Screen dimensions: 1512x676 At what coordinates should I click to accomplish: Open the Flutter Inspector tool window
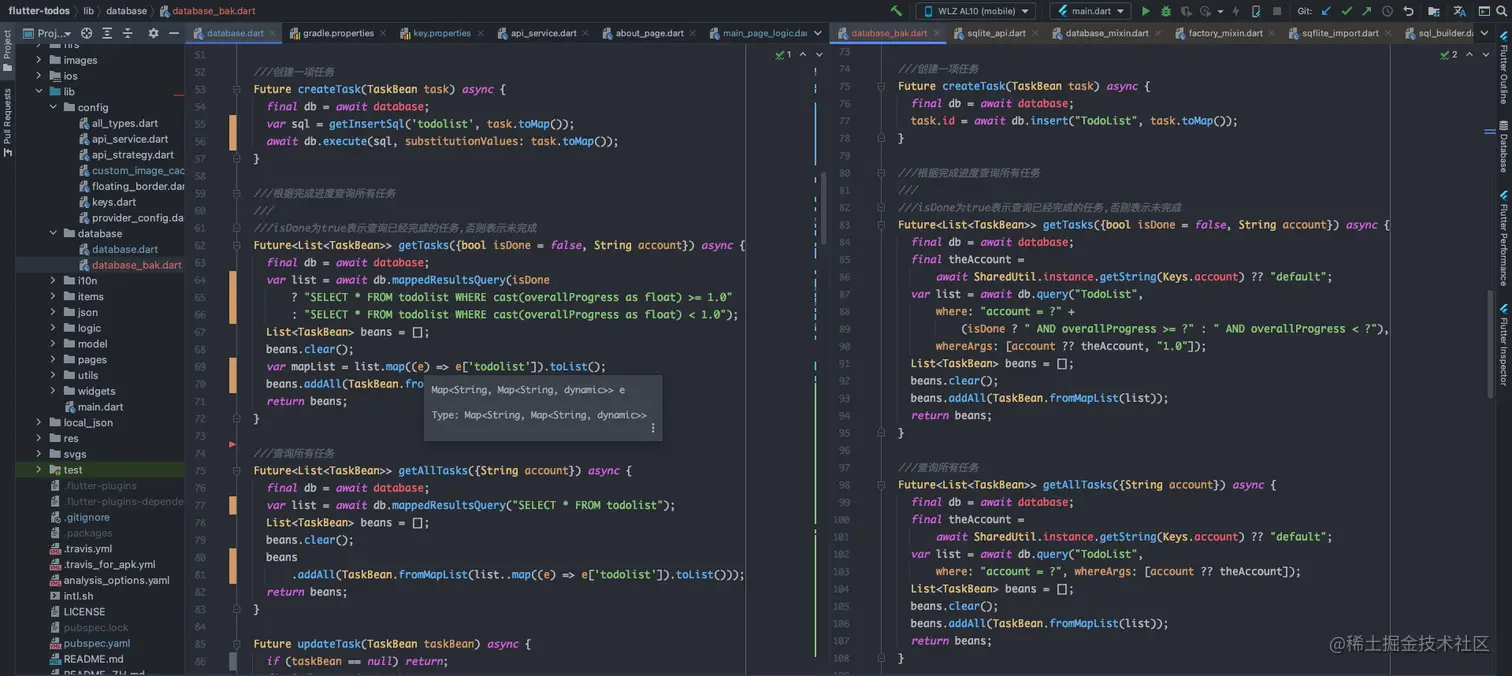click(1503, 345)
